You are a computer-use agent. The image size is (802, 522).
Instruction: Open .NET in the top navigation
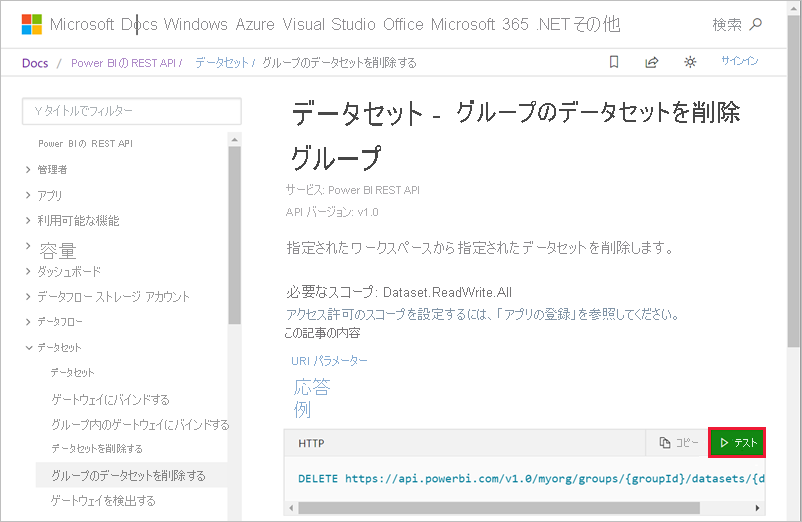pyautogui.click(x=552, y=24)
